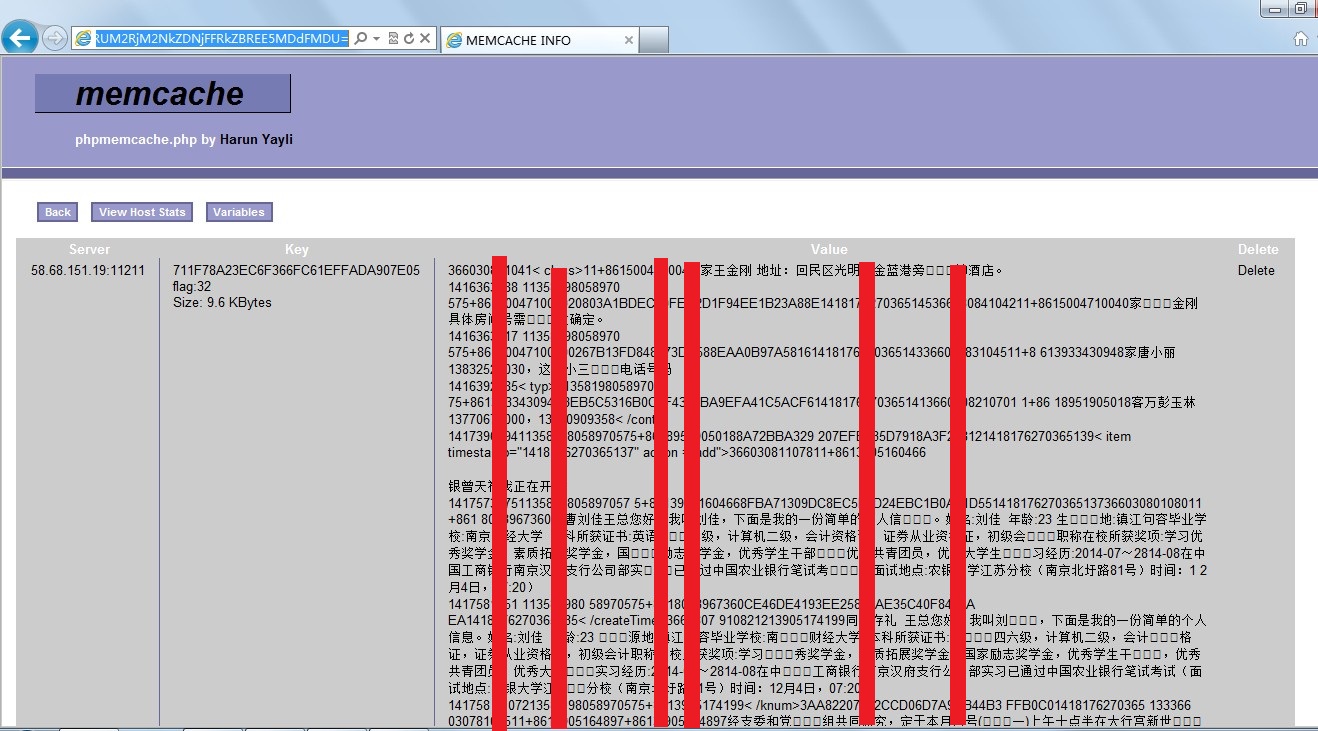Open the Variables page button
Screen dimensions: 1318x731
tap(239, 212)
